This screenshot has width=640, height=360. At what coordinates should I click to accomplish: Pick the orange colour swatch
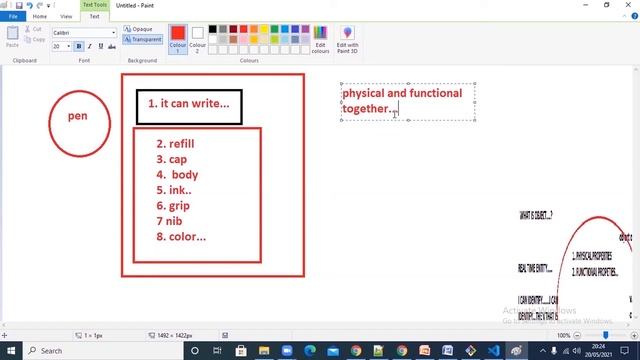click(x=254, y=29)
